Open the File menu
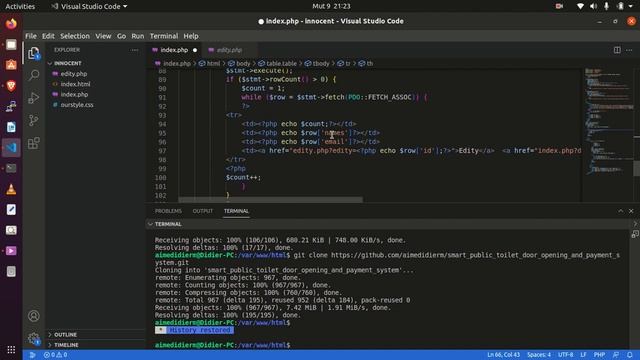640x360 pixels. [31, 36]
